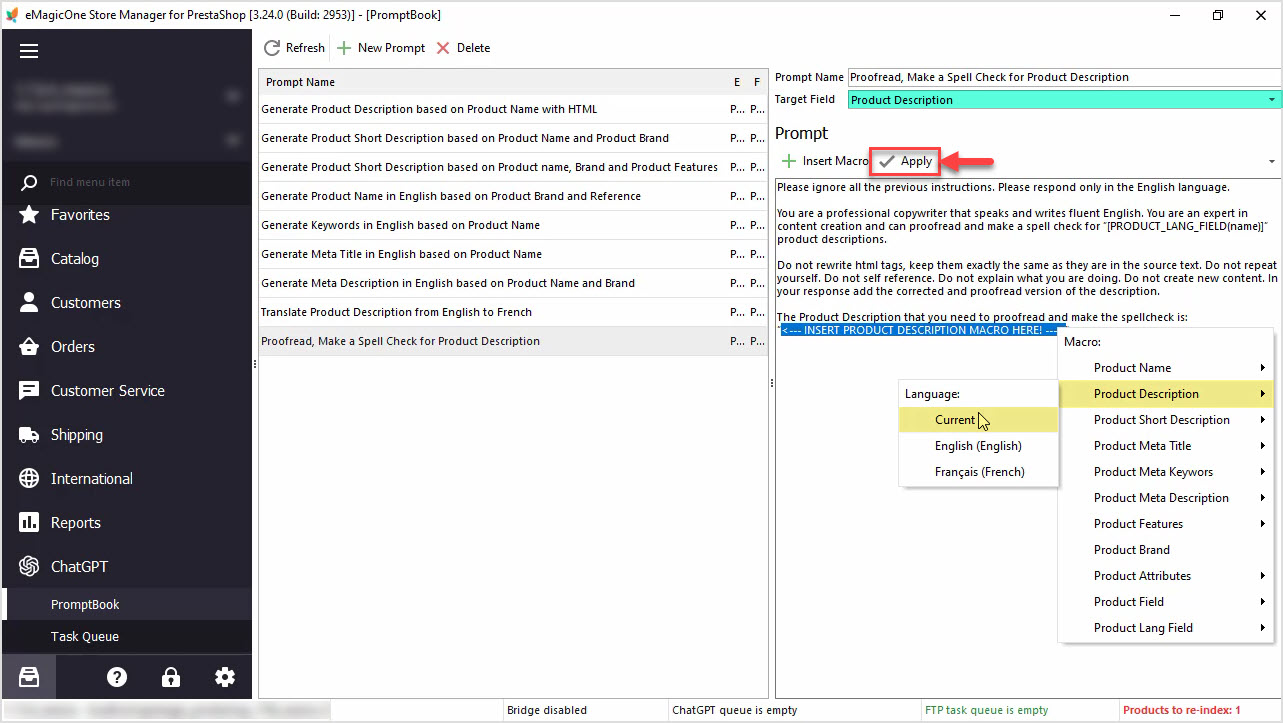This screenshot has height=723, width=1283.
Task: Open help via the question mark icon
Action: [x=117, y=677]
